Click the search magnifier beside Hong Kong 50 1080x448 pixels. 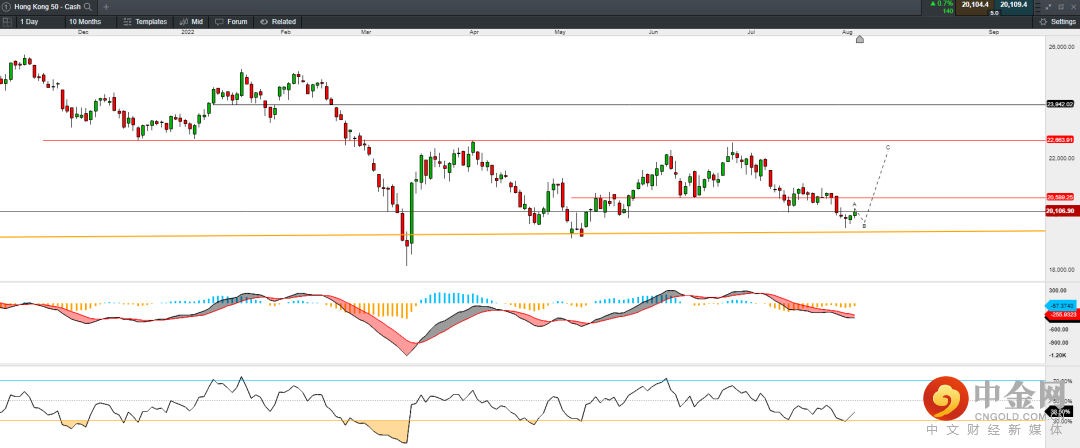click(x=87, y=6)
